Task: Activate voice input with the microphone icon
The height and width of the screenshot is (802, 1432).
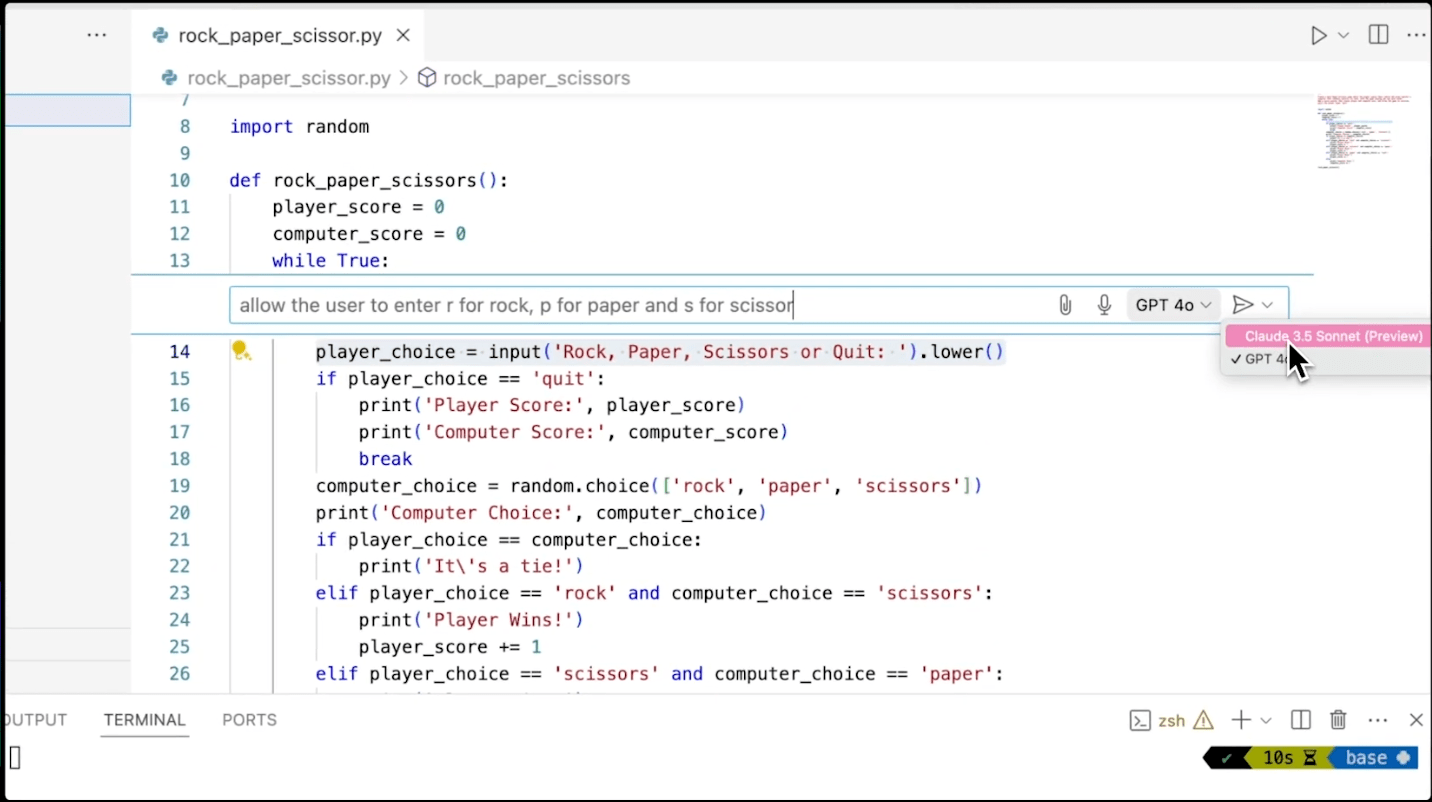Action: tap(1103, 305)
